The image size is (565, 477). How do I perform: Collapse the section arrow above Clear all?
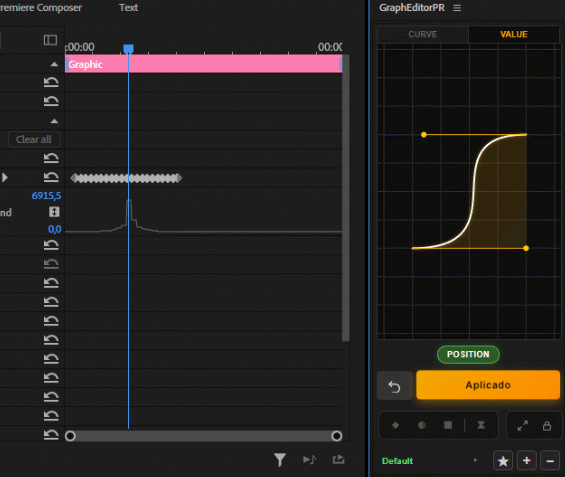pos(54,121)
